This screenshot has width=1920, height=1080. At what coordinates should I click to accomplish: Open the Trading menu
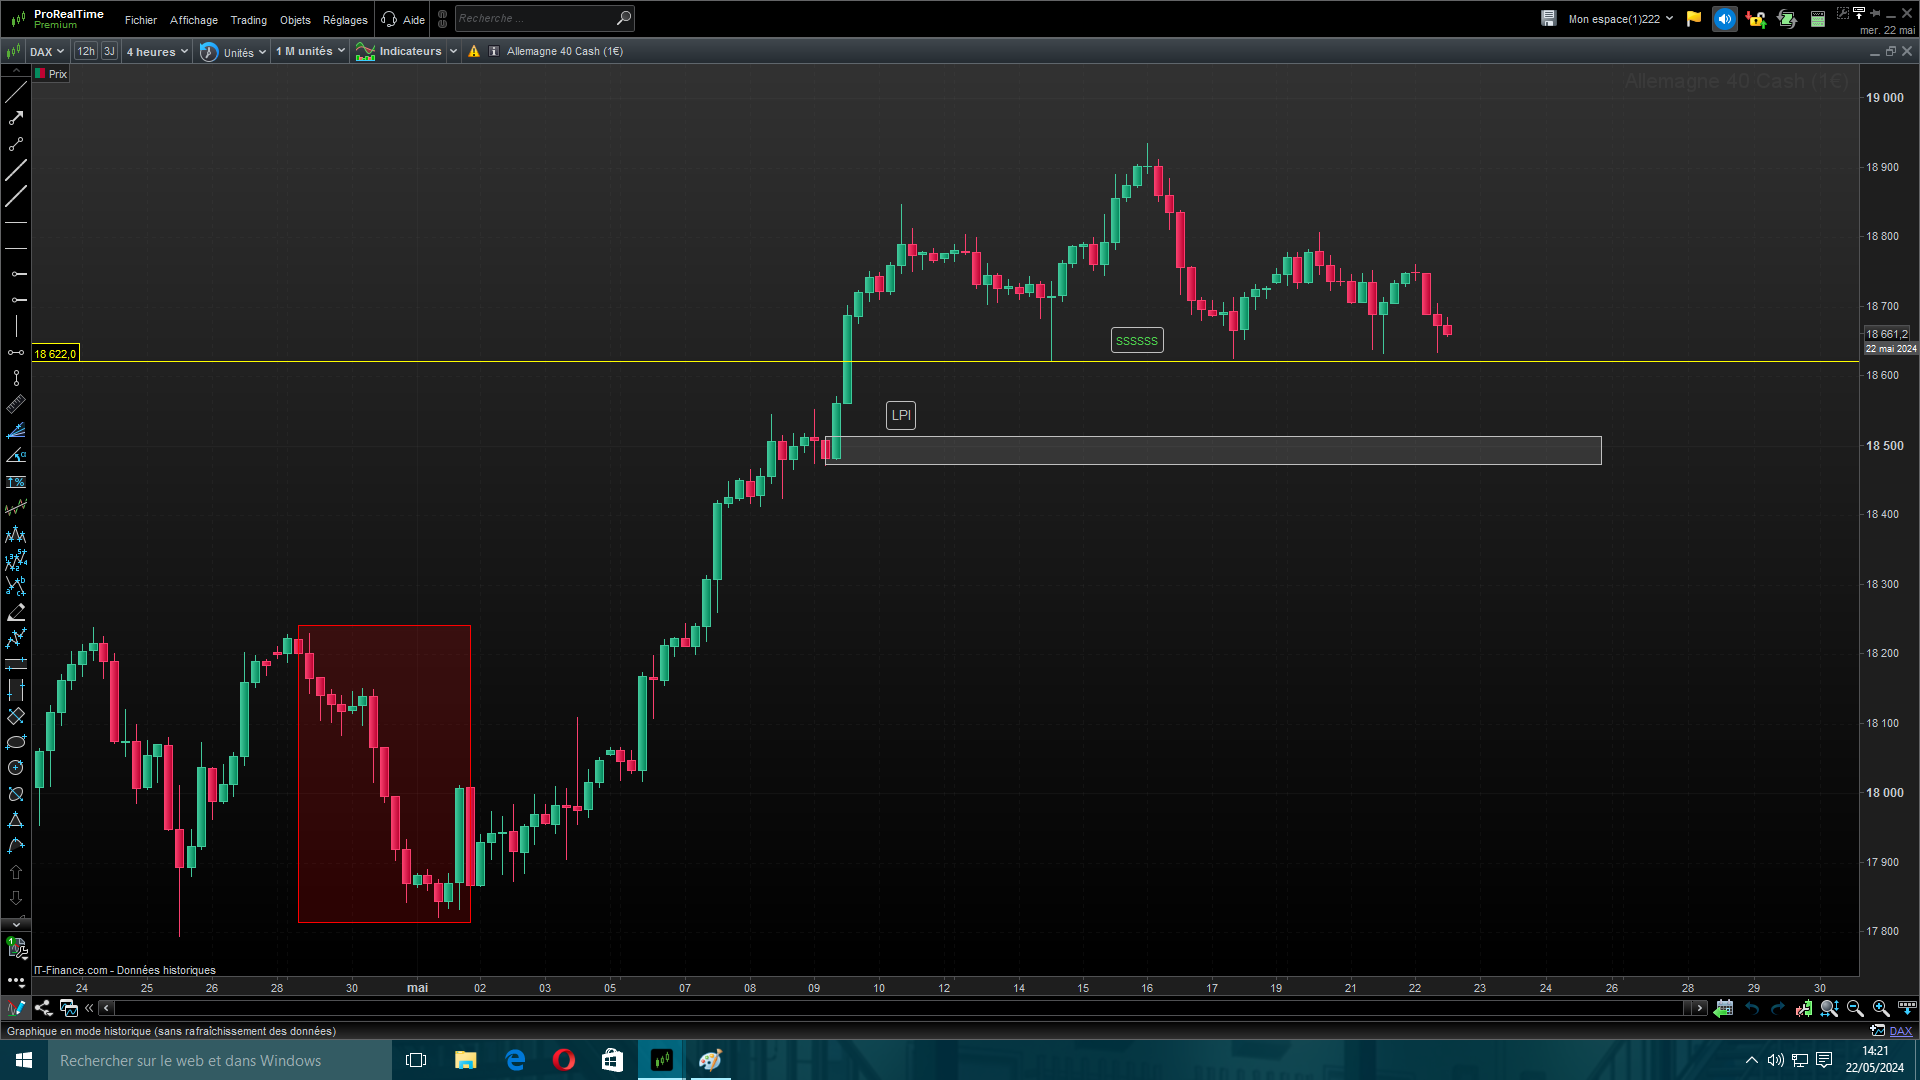(248, 20)
